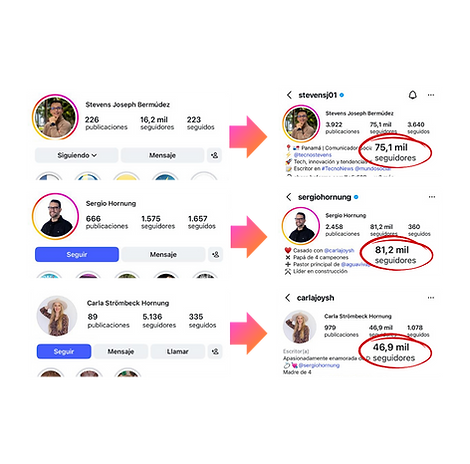
Task: Open the three-dot menu on carlajoysh profile
Action: (x=431, y=297)
